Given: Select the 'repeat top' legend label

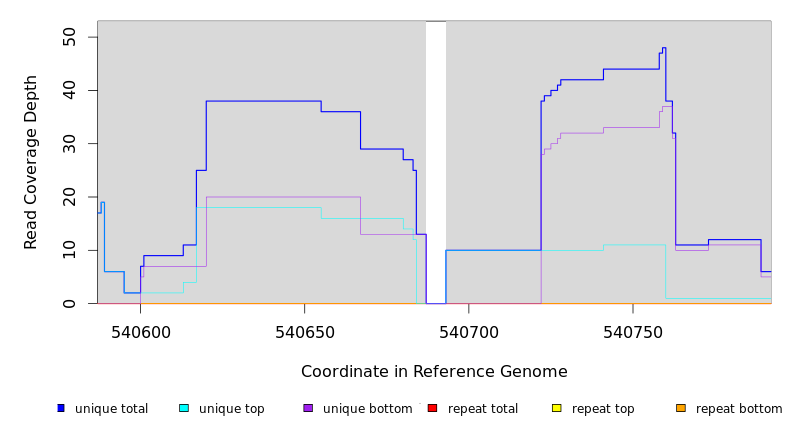Looking at the screenshot, I should coord(603,409).
